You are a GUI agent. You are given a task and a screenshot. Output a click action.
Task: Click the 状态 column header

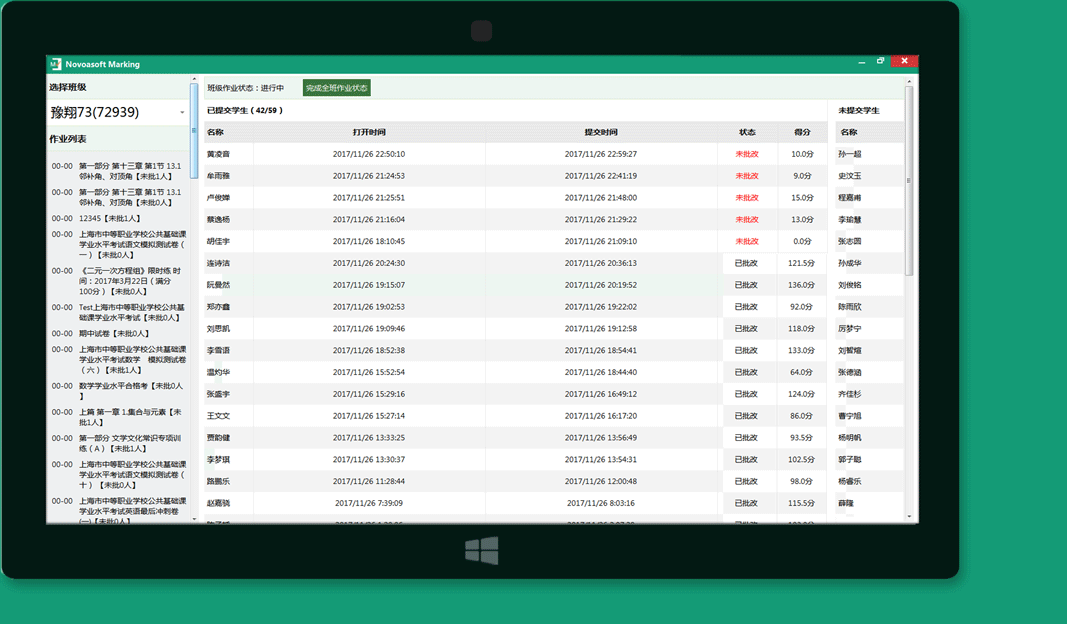coord(746,132)
